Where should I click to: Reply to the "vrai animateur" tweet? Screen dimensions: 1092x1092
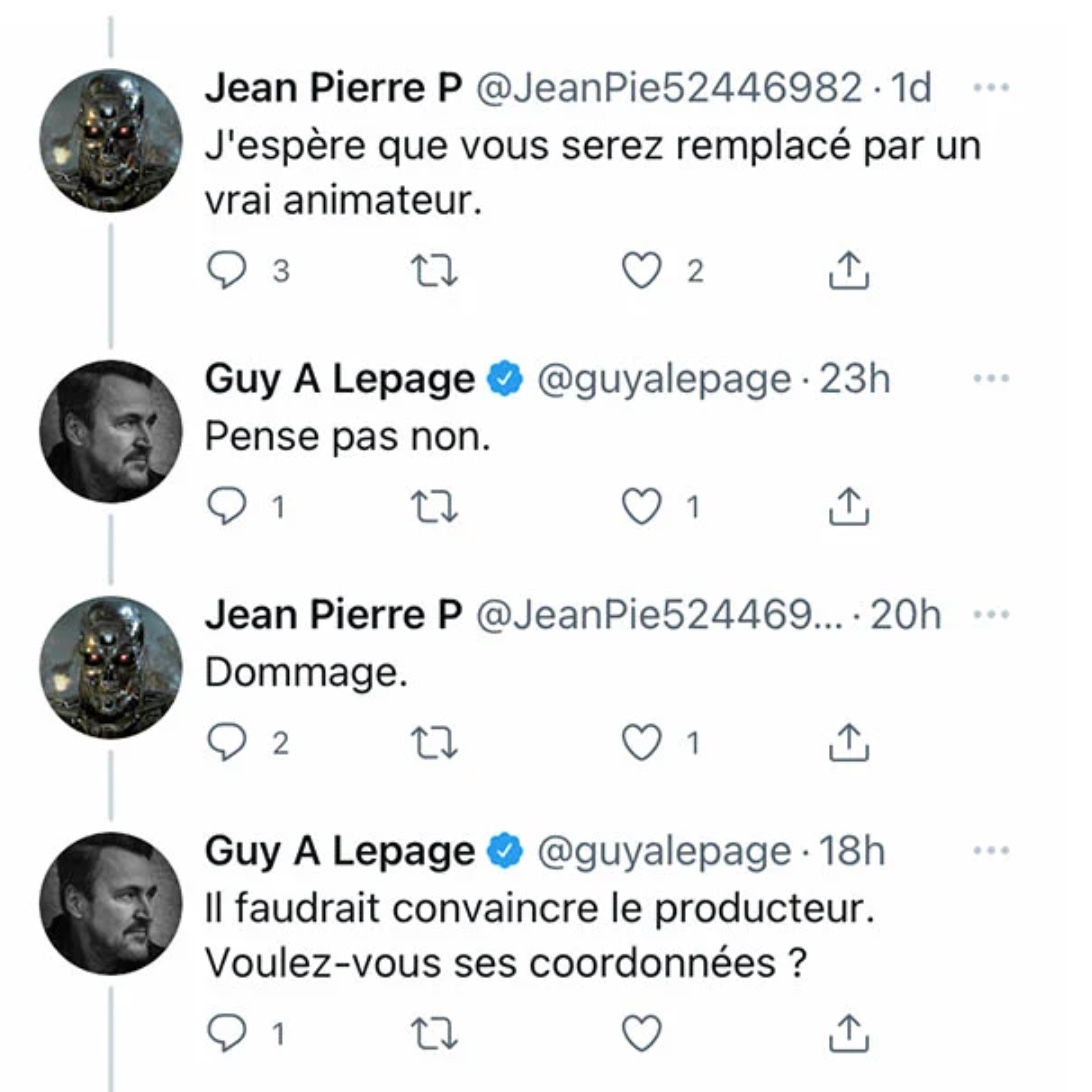click(227, 272)
